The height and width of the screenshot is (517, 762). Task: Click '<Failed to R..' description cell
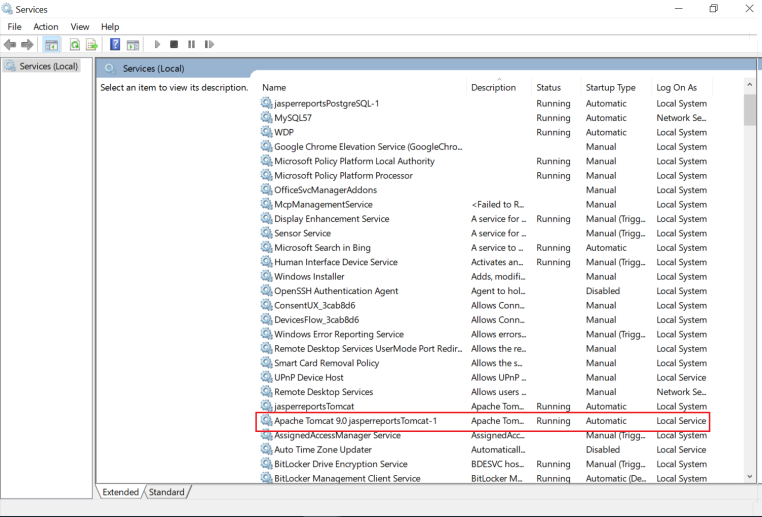498,204
